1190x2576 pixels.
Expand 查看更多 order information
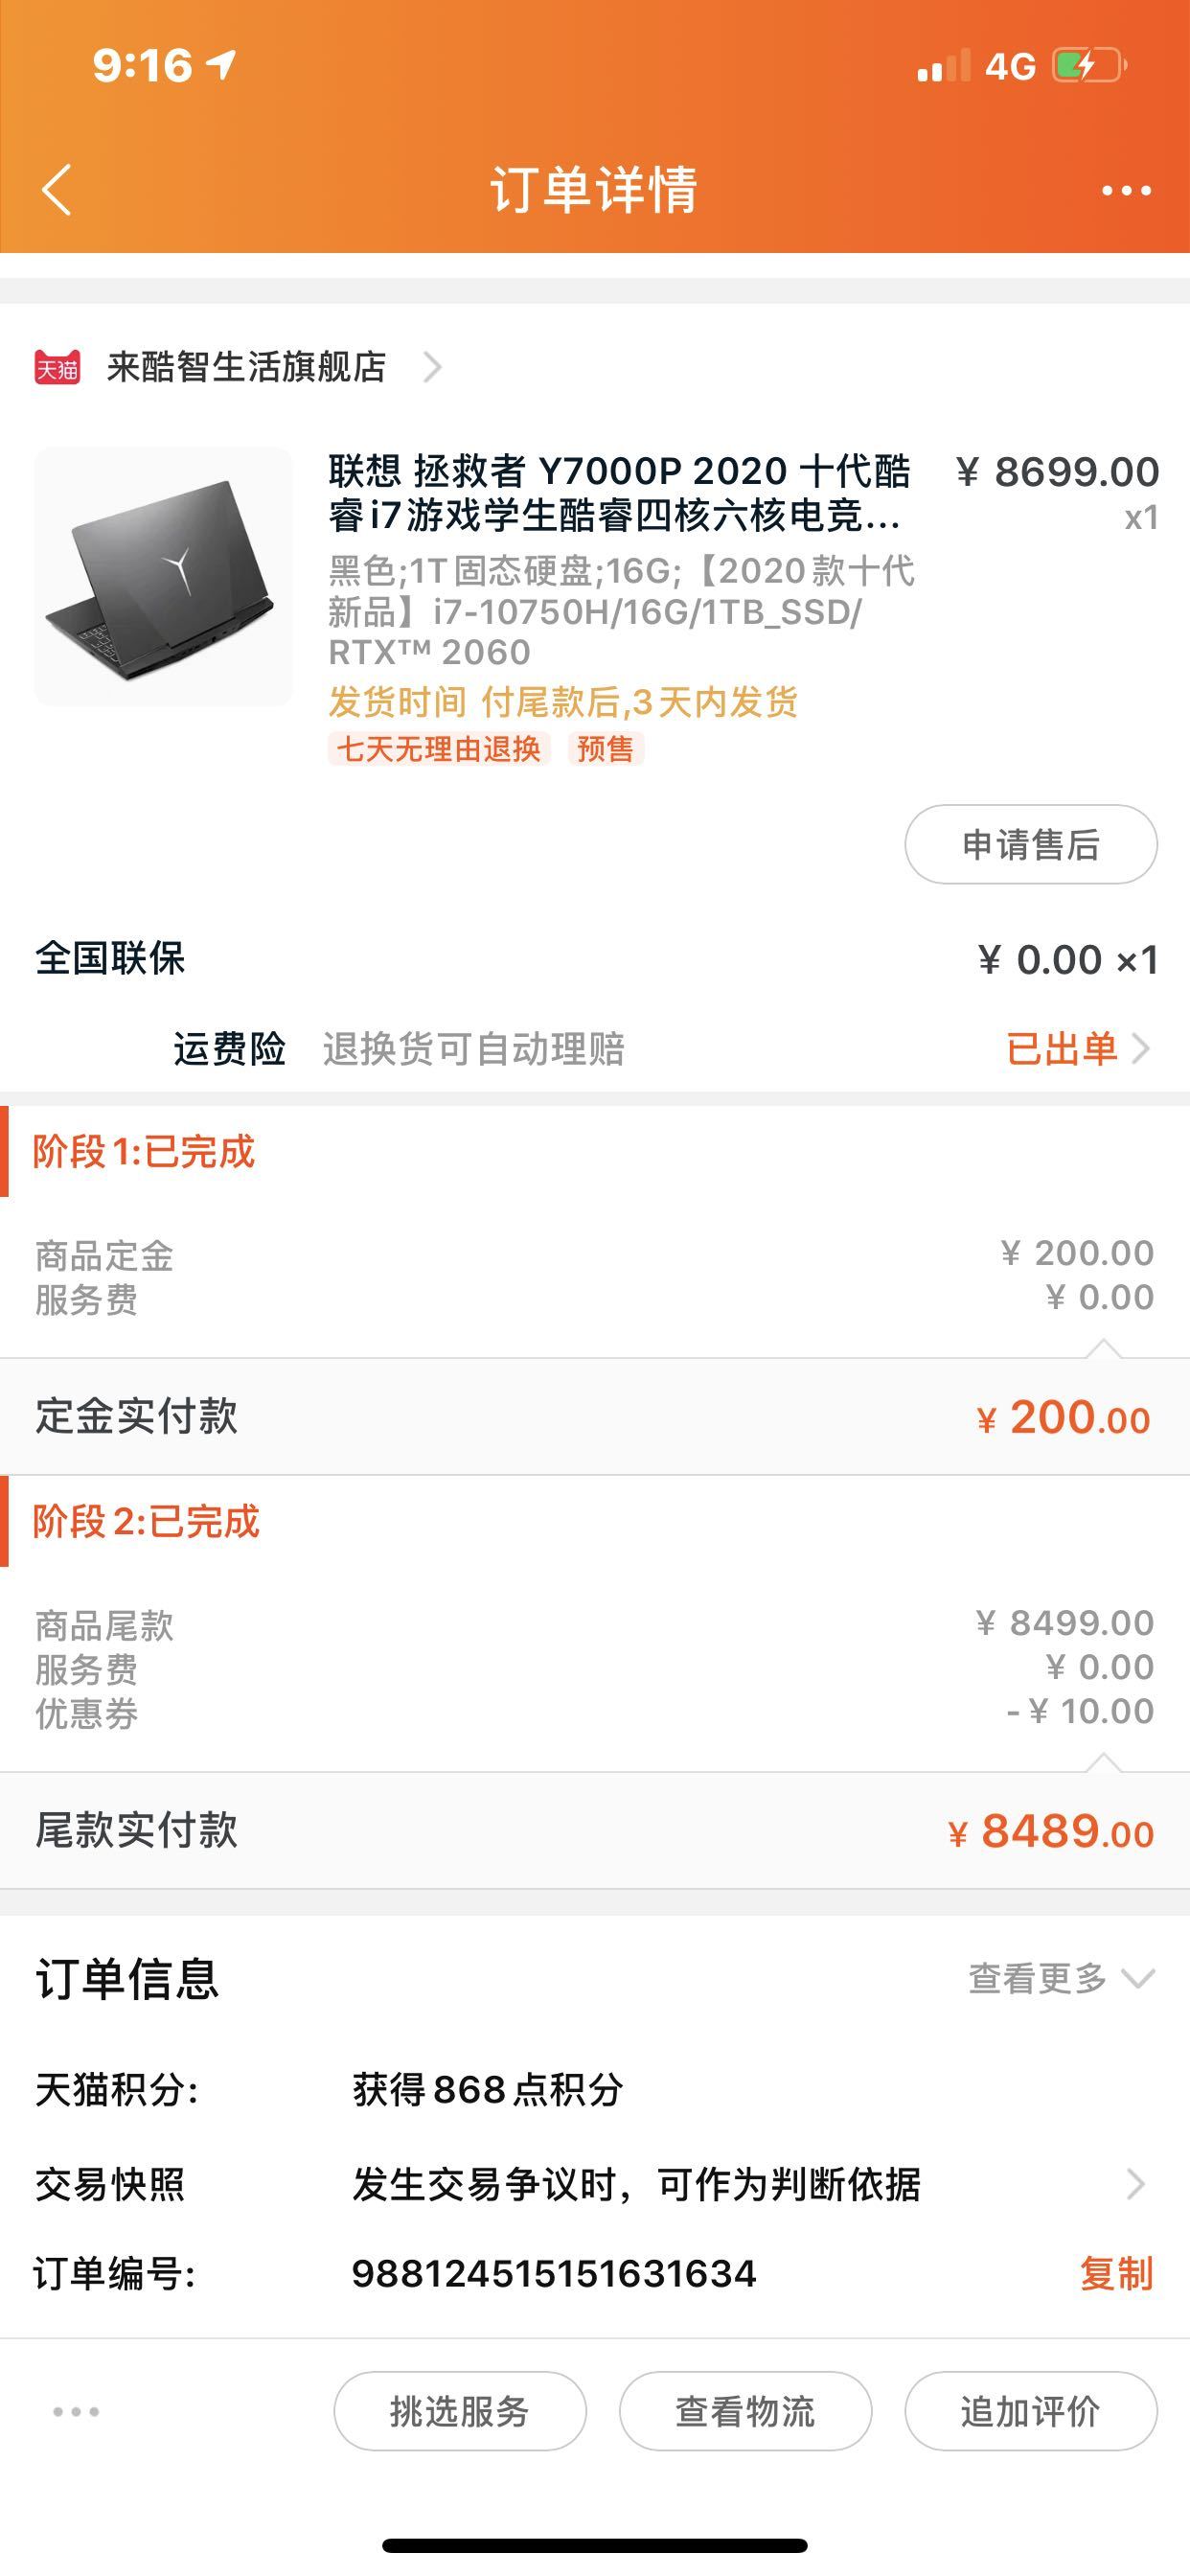(1062, 1978)
